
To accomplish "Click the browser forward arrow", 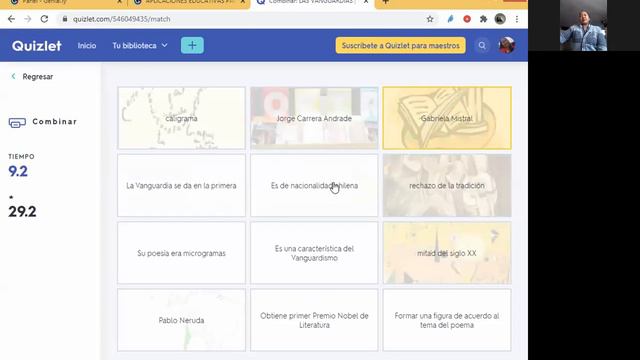I will [x=27, y=19].
